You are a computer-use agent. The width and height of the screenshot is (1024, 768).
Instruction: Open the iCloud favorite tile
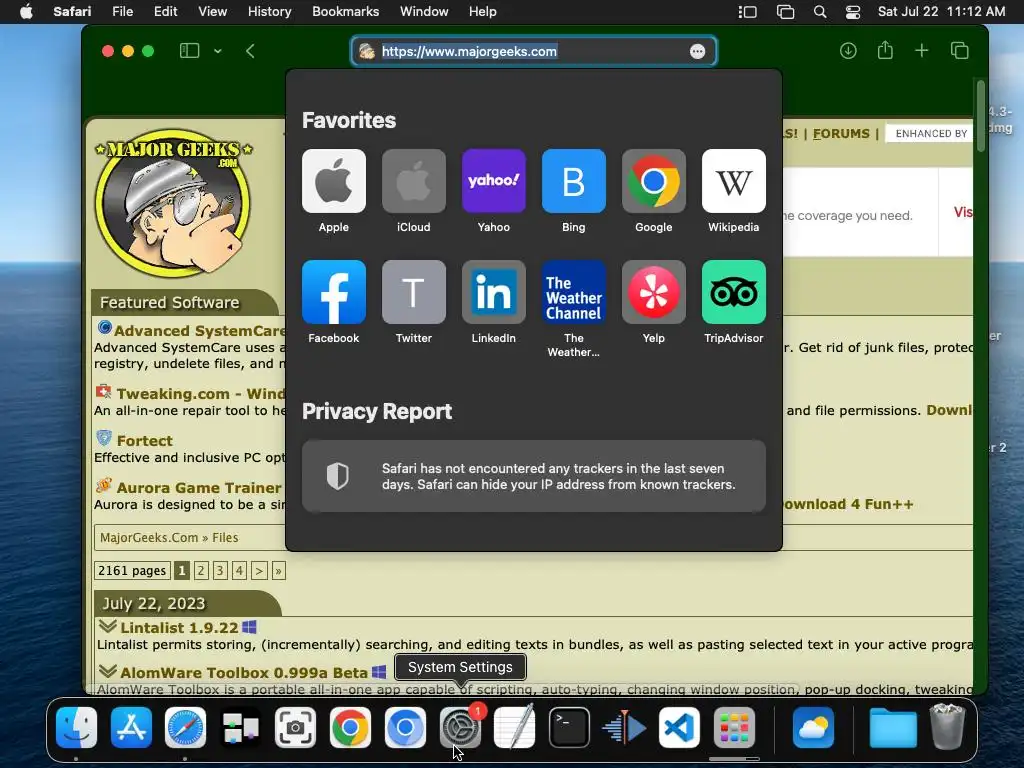click(x=414, y=181)
